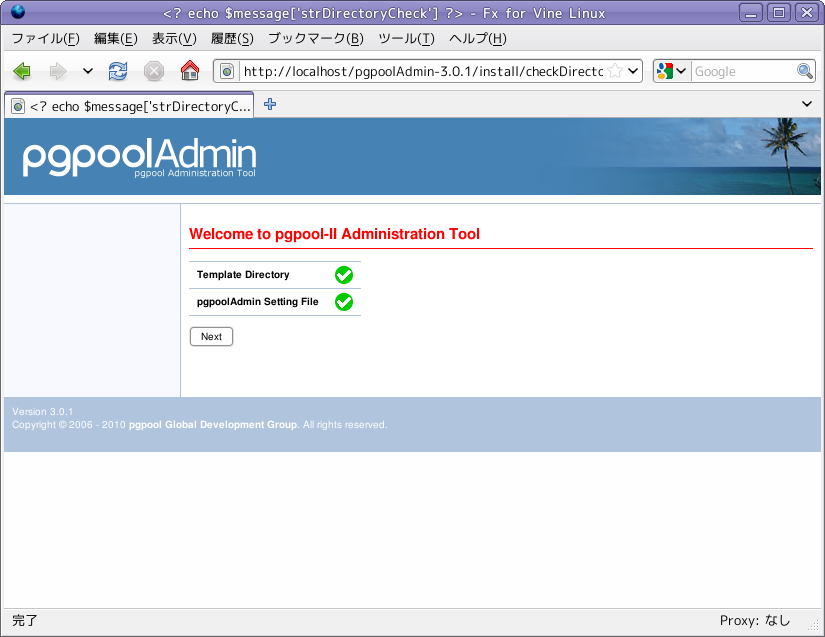The height and width of the screenshot is (637, 825).
Task: Click the search magnifier icon
Action: point(805,71)
